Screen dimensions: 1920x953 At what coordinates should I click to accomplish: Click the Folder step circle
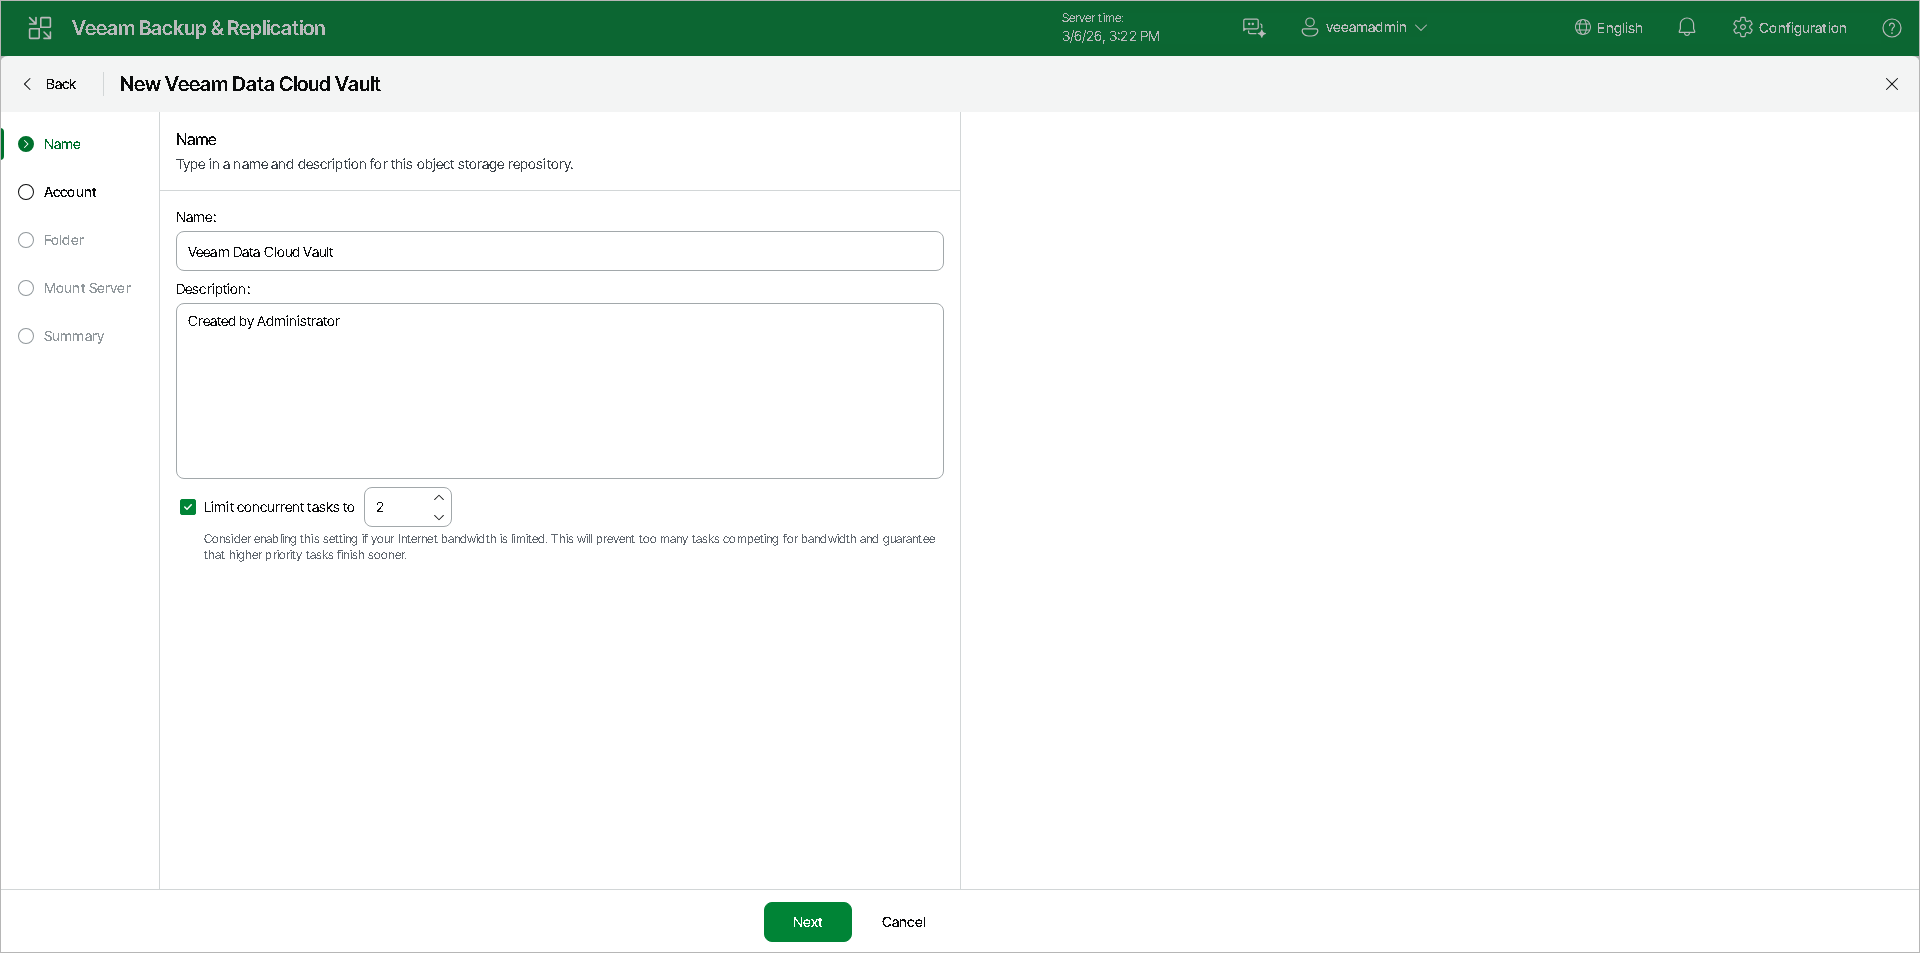[26, 240]
